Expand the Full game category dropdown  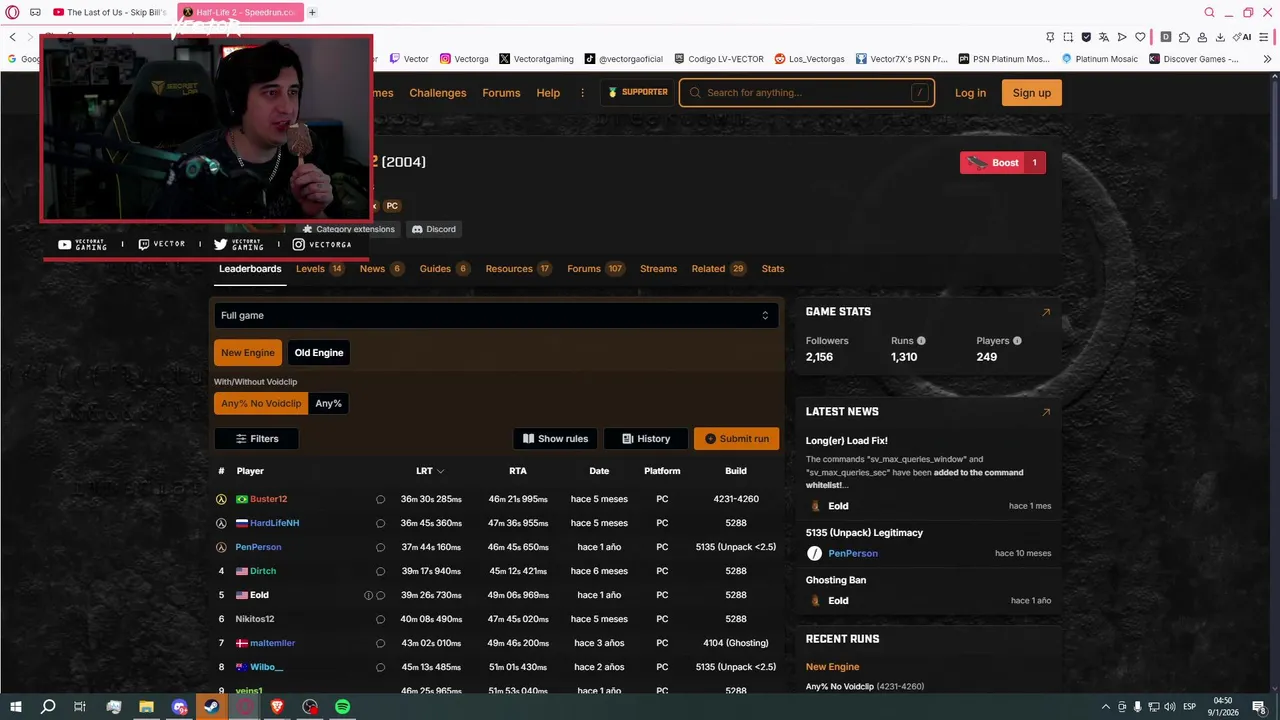495,315
